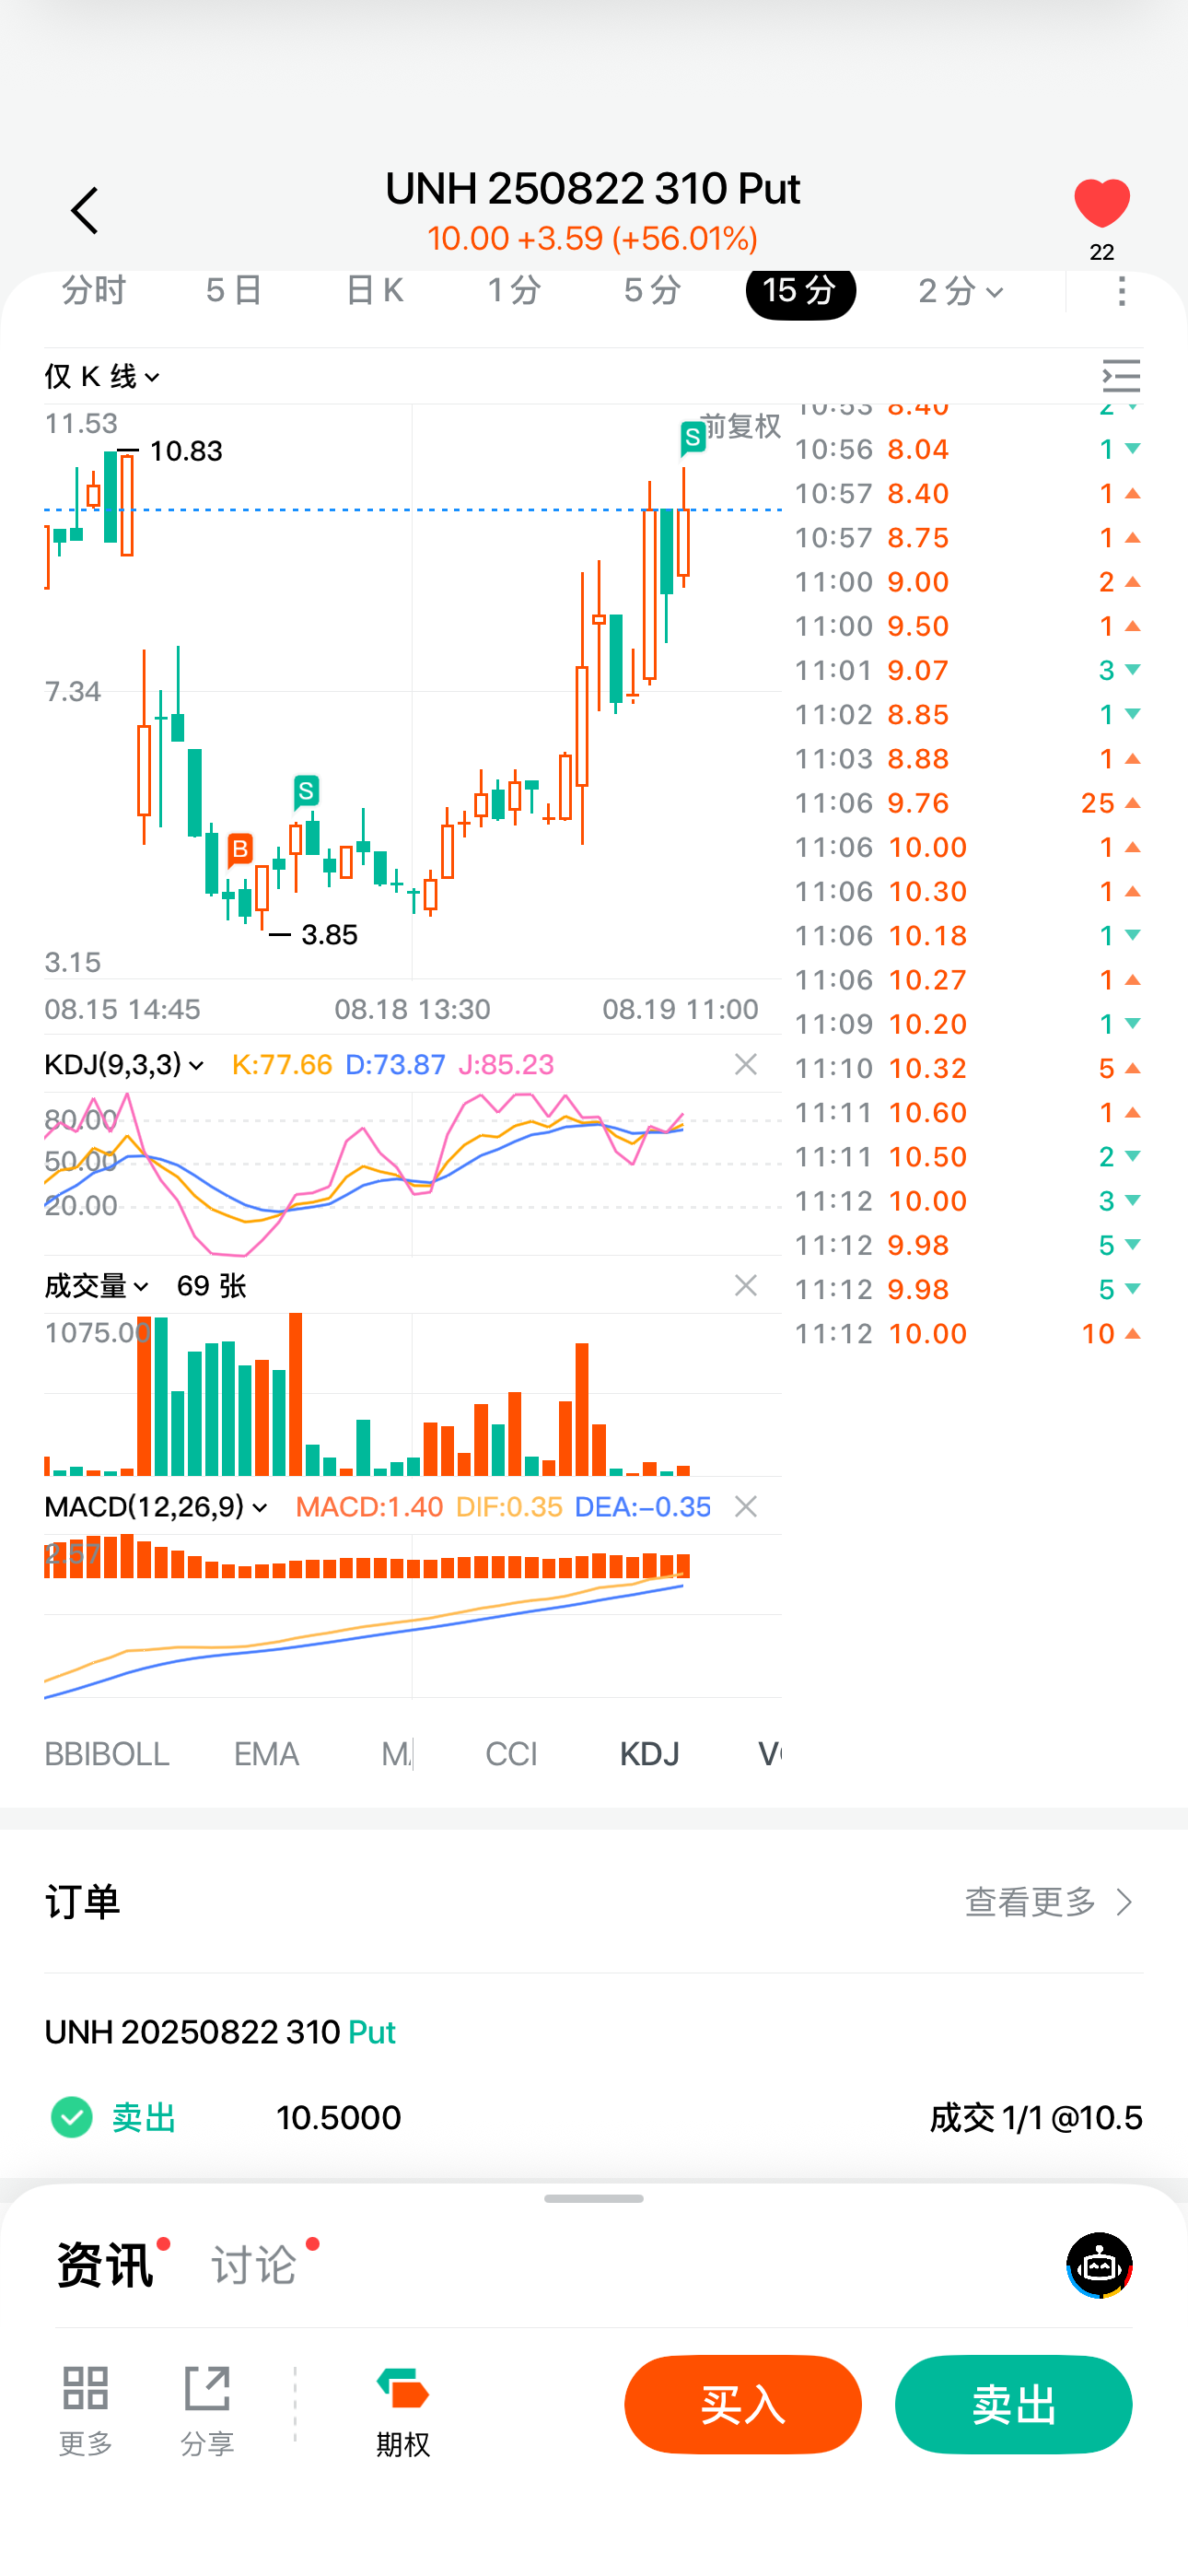The height and width of the screenshot is (2576, 1188).
Task: Tap the 前复权 adjustment label
Action: [x=740, y=426]
